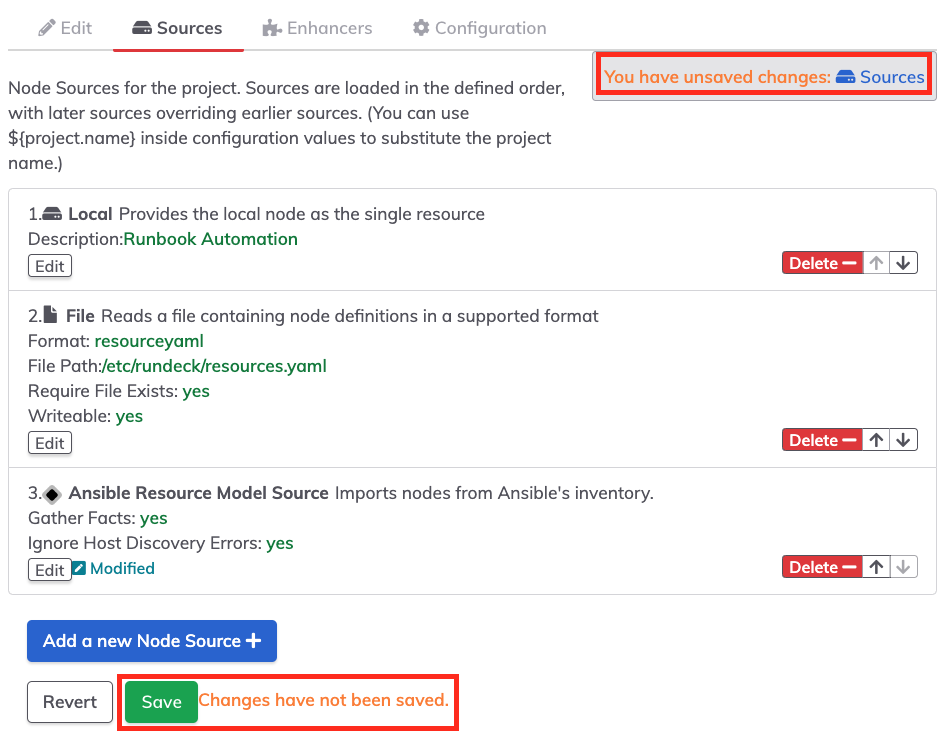Move File source down with arrow

903,440
